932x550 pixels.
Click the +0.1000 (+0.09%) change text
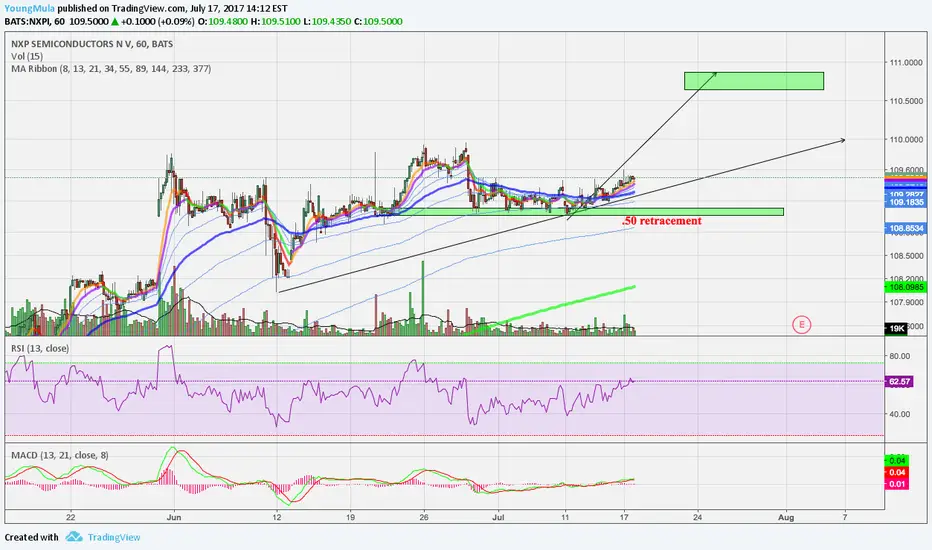158,21
